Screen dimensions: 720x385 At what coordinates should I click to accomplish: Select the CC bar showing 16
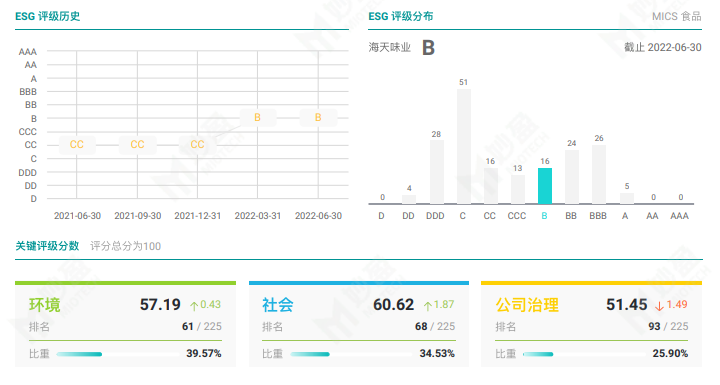(x=490, y=186)
